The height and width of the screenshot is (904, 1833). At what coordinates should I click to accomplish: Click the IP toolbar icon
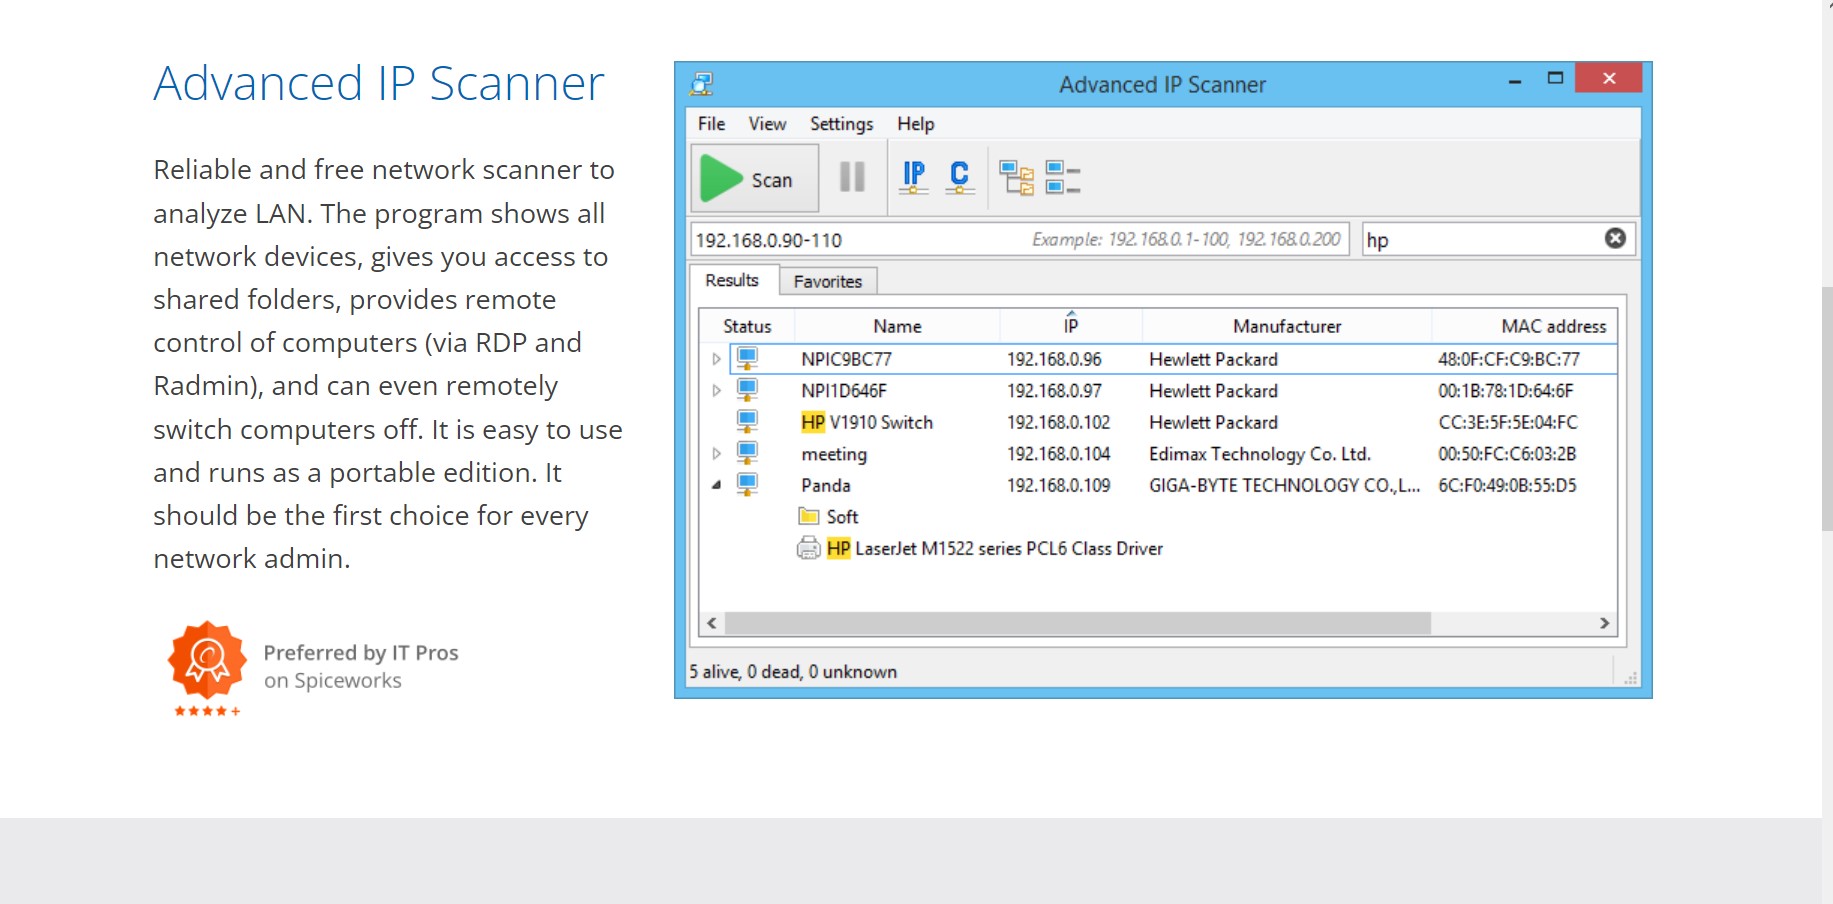pos(914,177)
